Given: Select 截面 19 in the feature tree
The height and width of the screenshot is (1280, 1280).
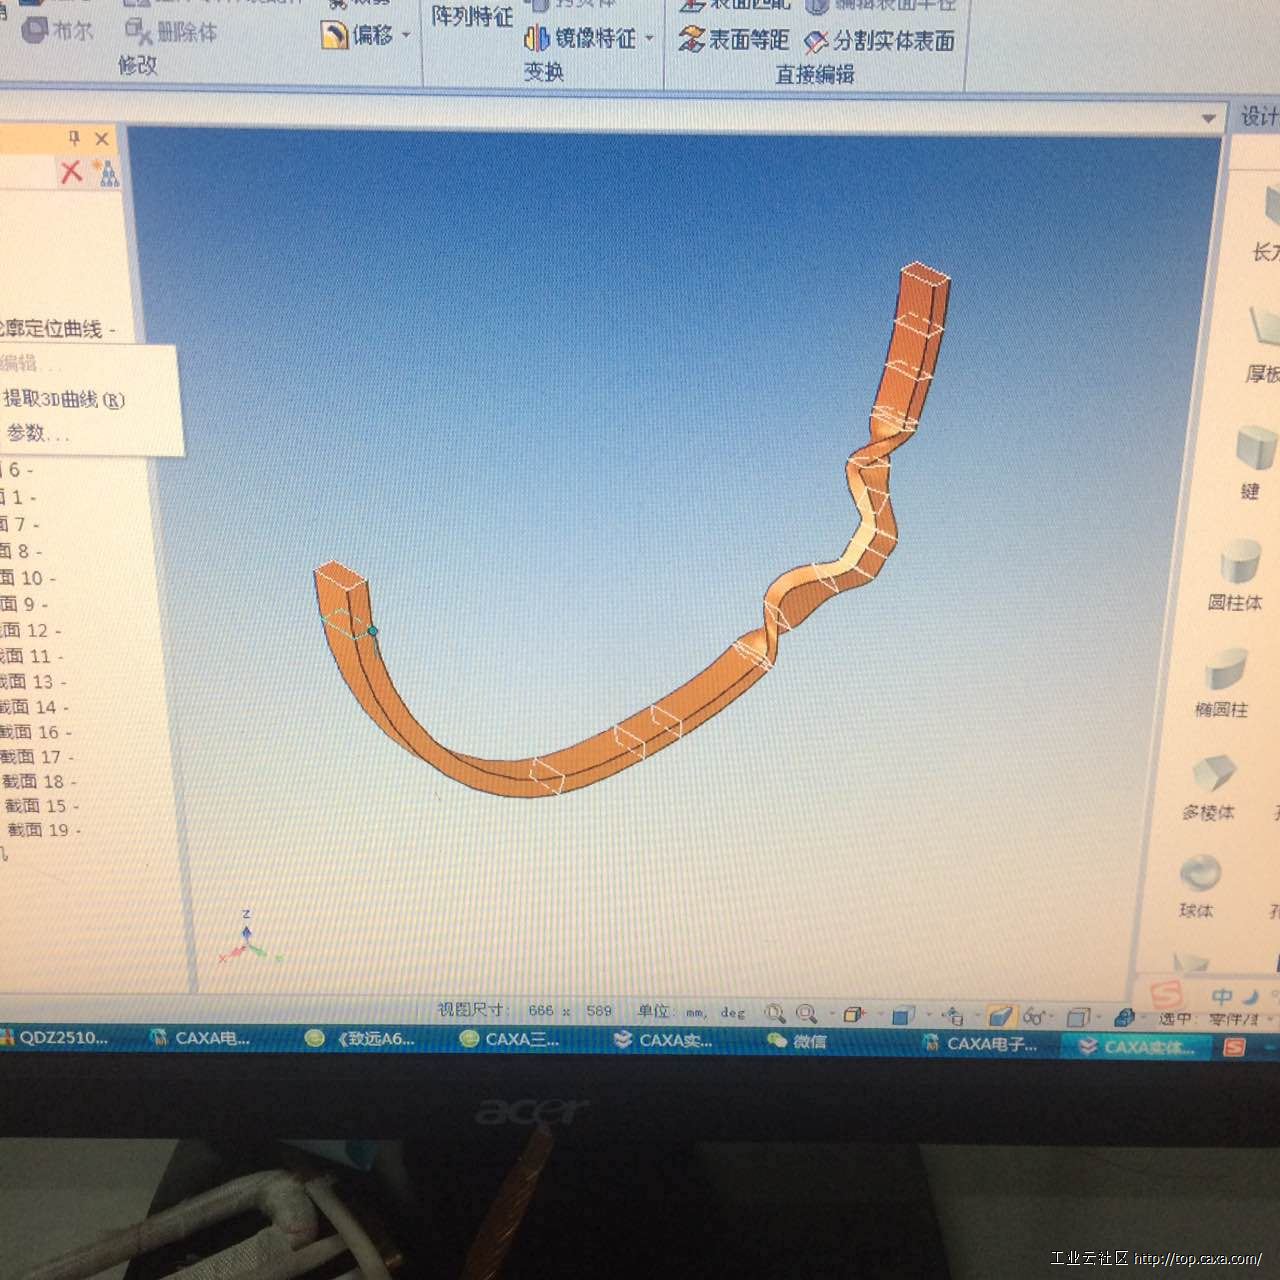Looking at the screenshot, I should (x=44, y=830).
